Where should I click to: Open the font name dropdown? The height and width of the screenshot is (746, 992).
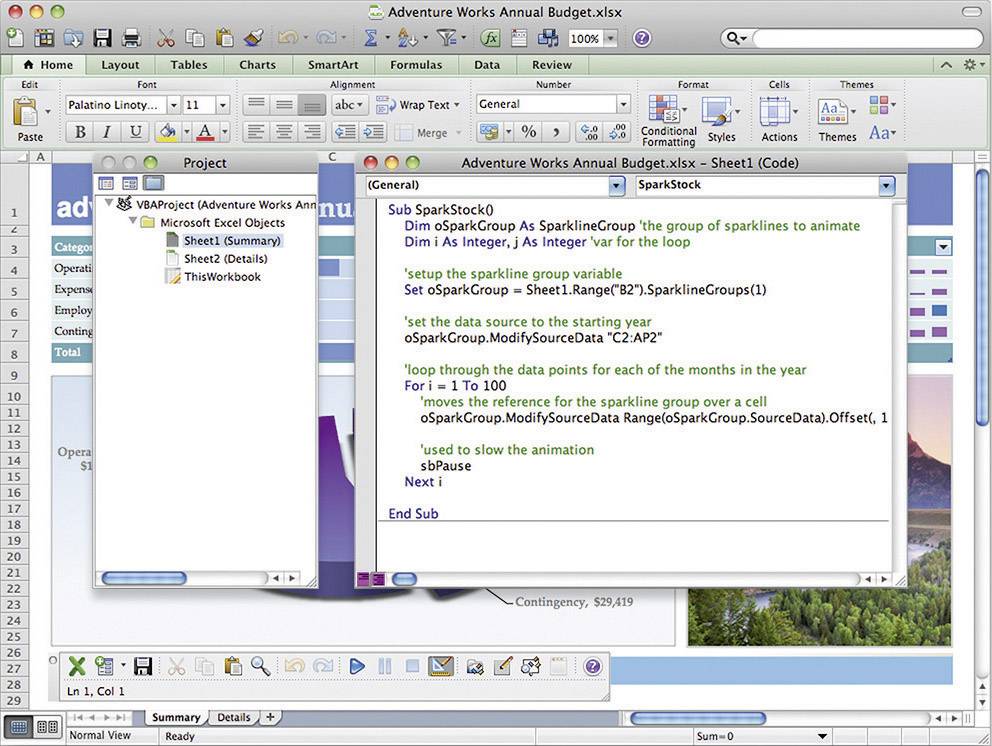(x=173, y=104)
